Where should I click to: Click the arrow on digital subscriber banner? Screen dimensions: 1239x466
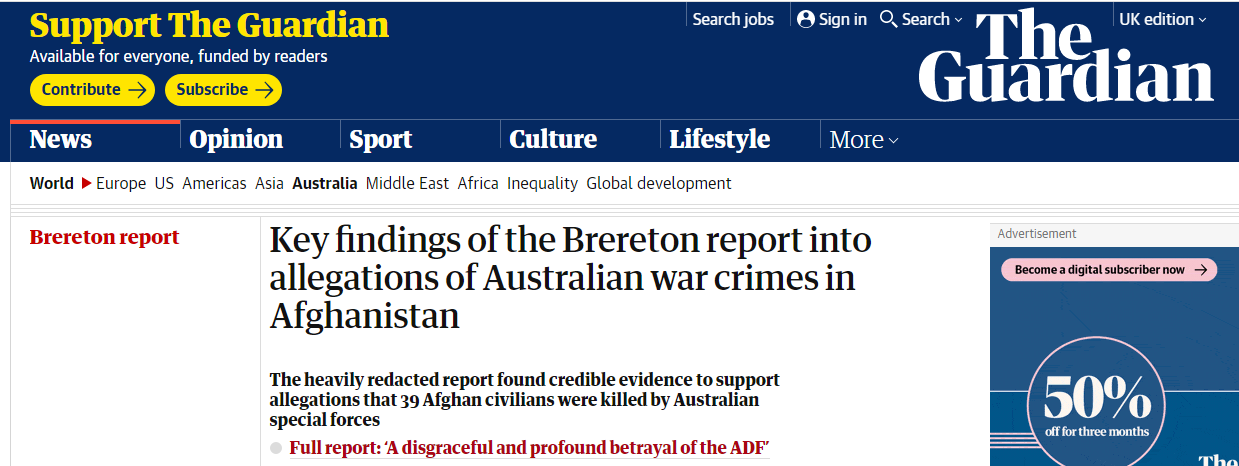click(x=1200, y=270)
